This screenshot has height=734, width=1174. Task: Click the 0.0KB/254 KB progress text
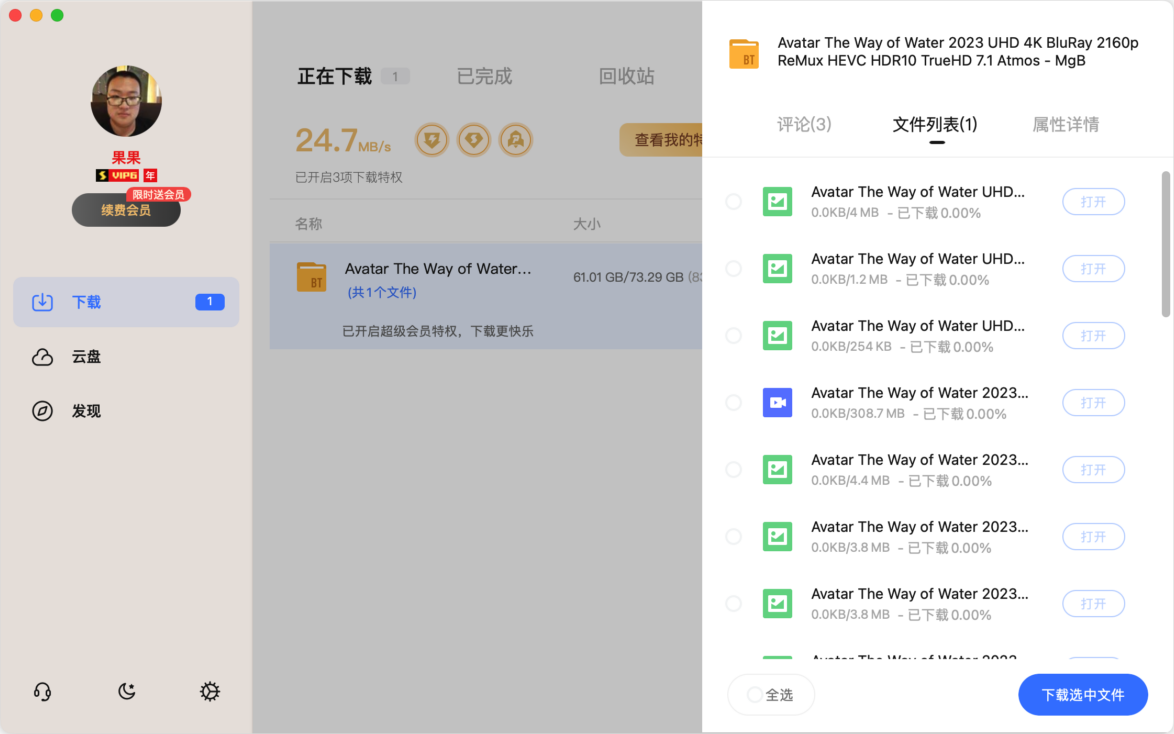pos(851,347)
